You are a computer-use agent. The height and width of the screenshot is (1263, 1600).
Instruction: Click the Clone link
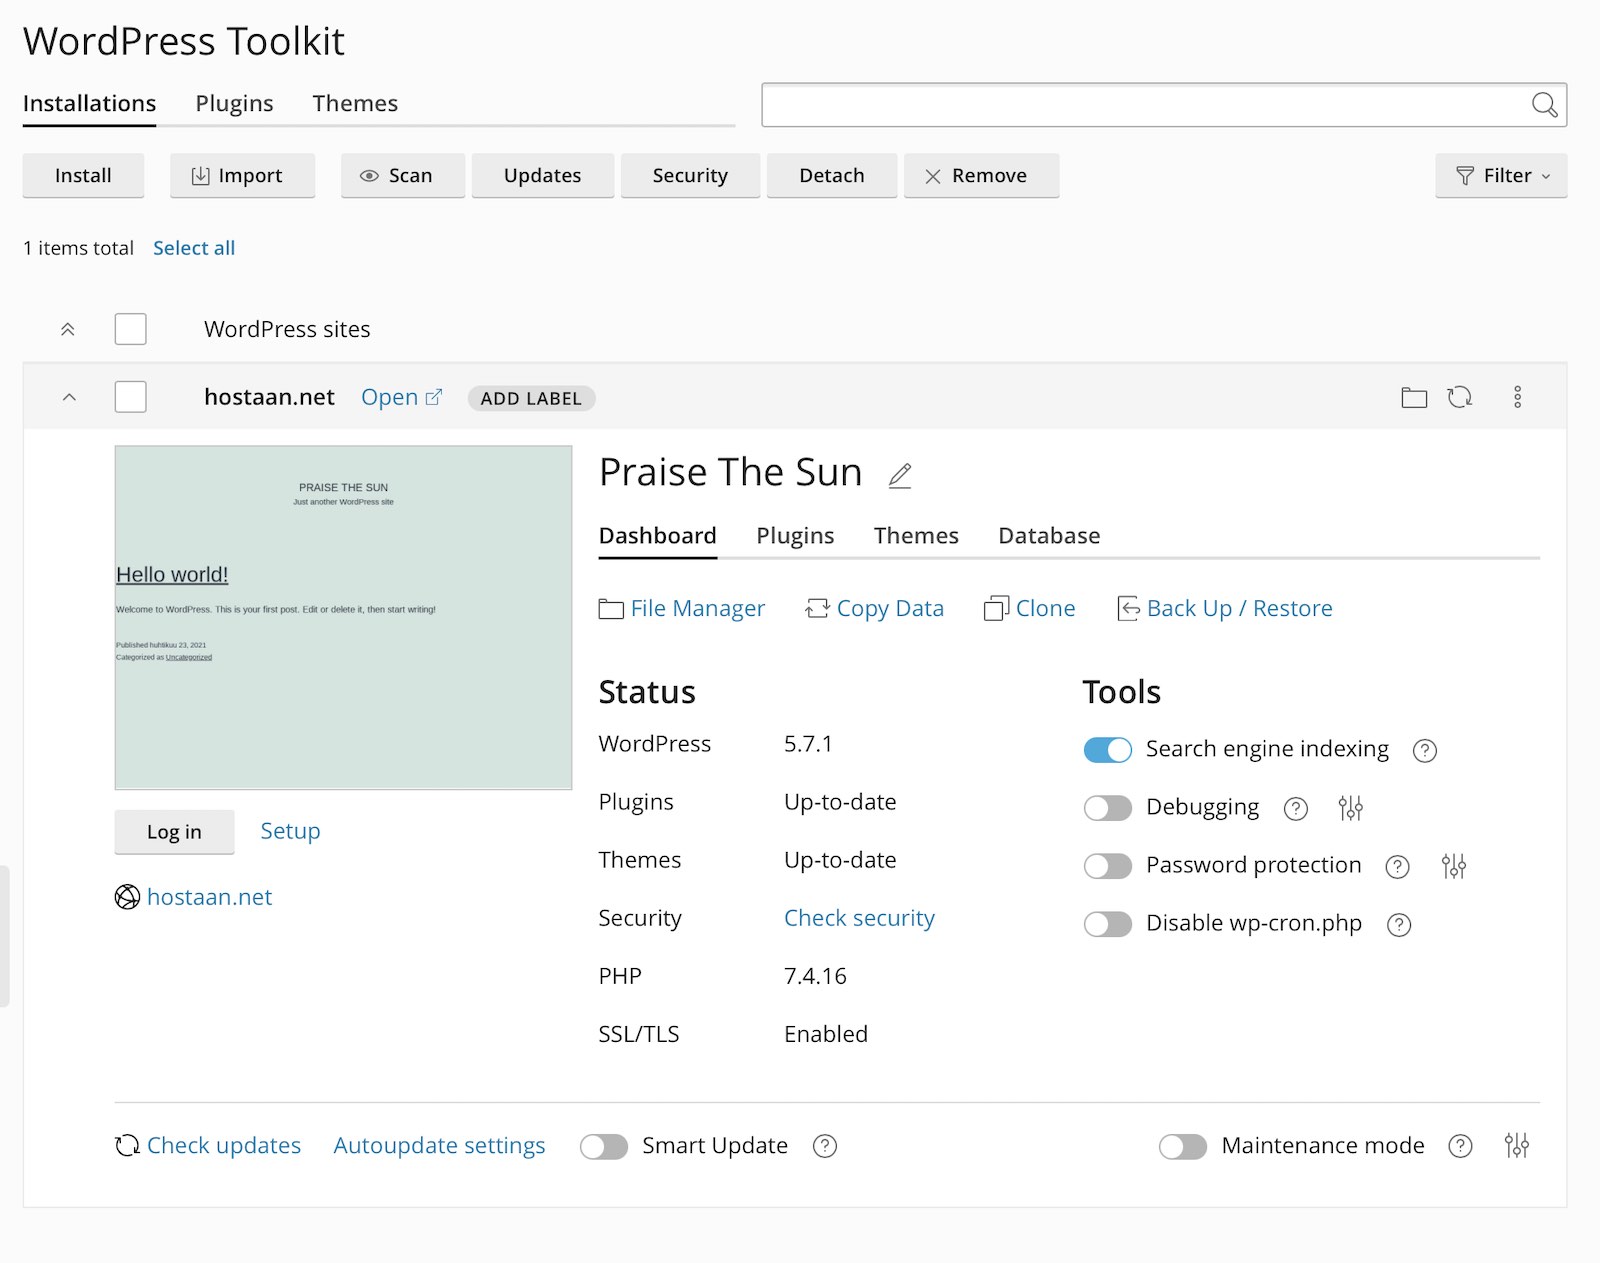click(x=1046, y=608)
